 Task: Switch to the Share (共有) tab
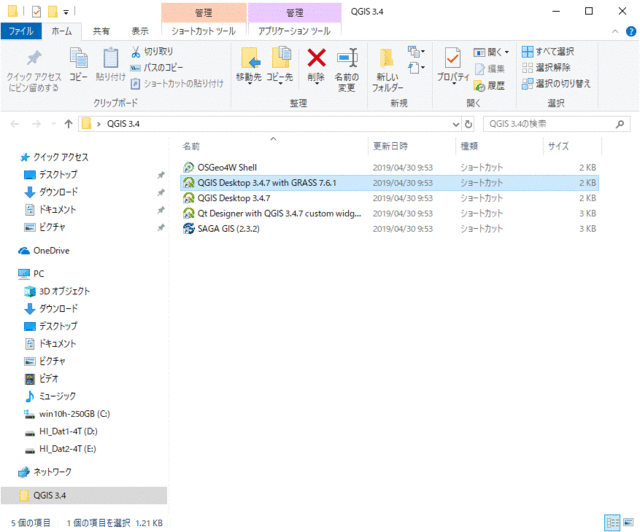click(x=101, y=31)
